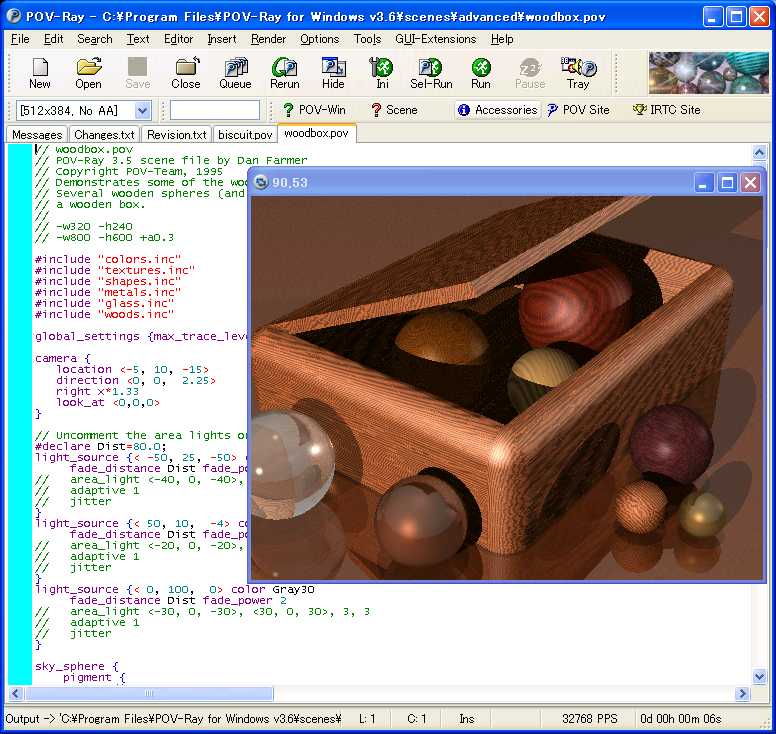776x734 pixels.
Task: Open POV-Win help
Action: 314,110
